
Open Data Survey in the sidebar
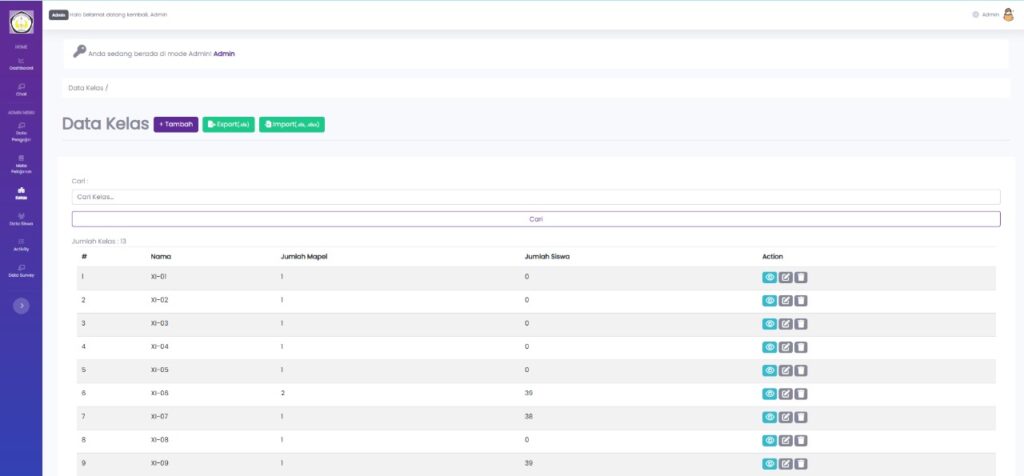coord(21,270)
